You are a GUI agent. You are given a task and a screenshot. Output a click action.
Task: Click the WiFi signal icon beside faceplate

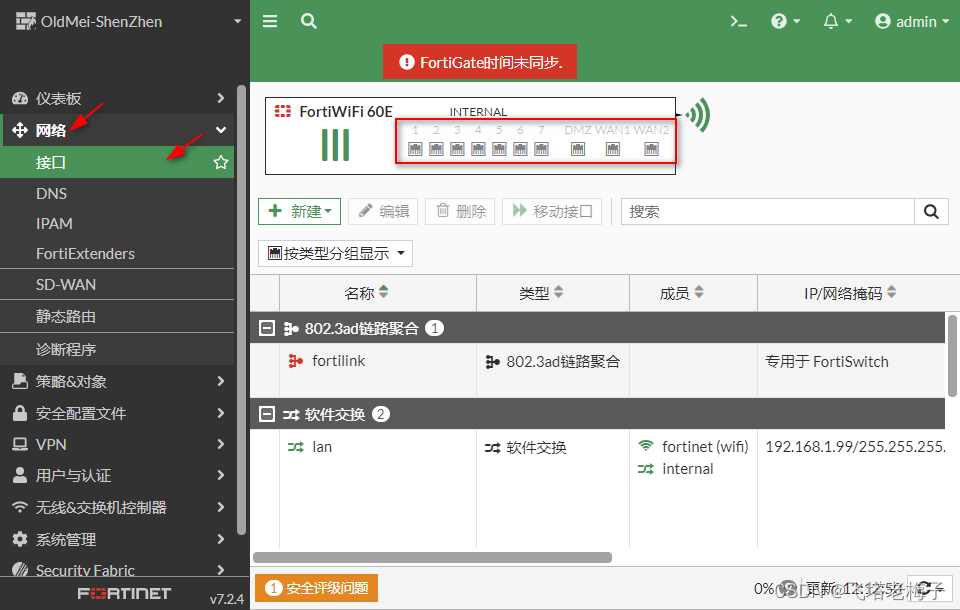(697, 115)
